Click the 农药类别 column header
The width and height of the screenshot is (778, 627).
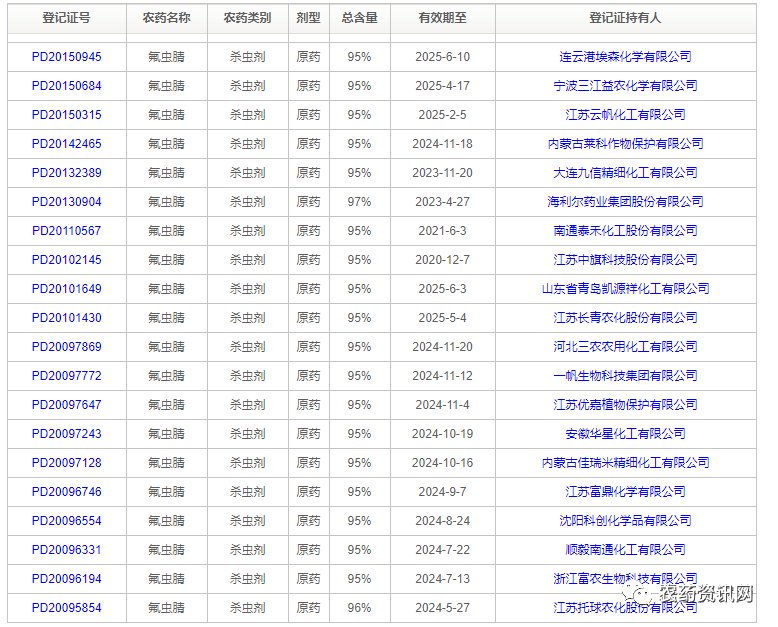tap(248, 18)
